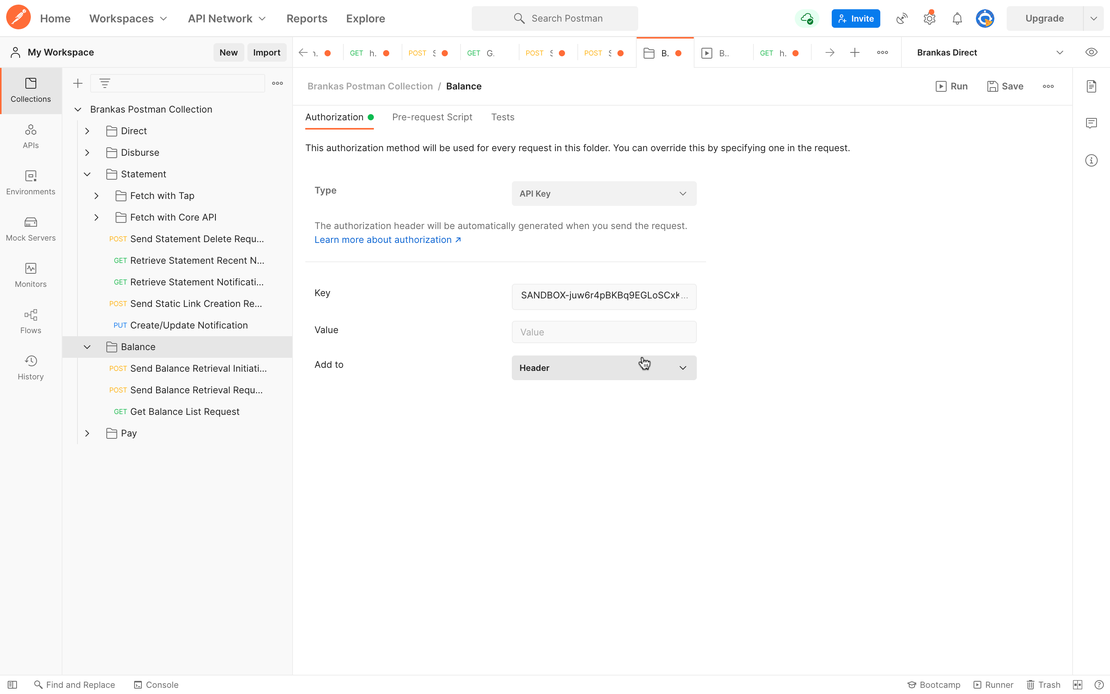The image size is (1110, 694).
Task: Click the Key input field
Action: (604, 297)
